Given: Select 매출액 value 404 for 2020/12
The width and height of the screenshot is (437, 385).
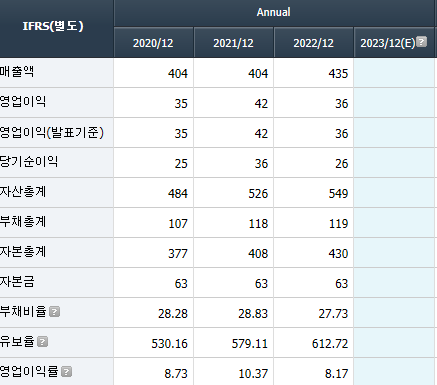Looking at the screenshot, I should click(178, 74).
